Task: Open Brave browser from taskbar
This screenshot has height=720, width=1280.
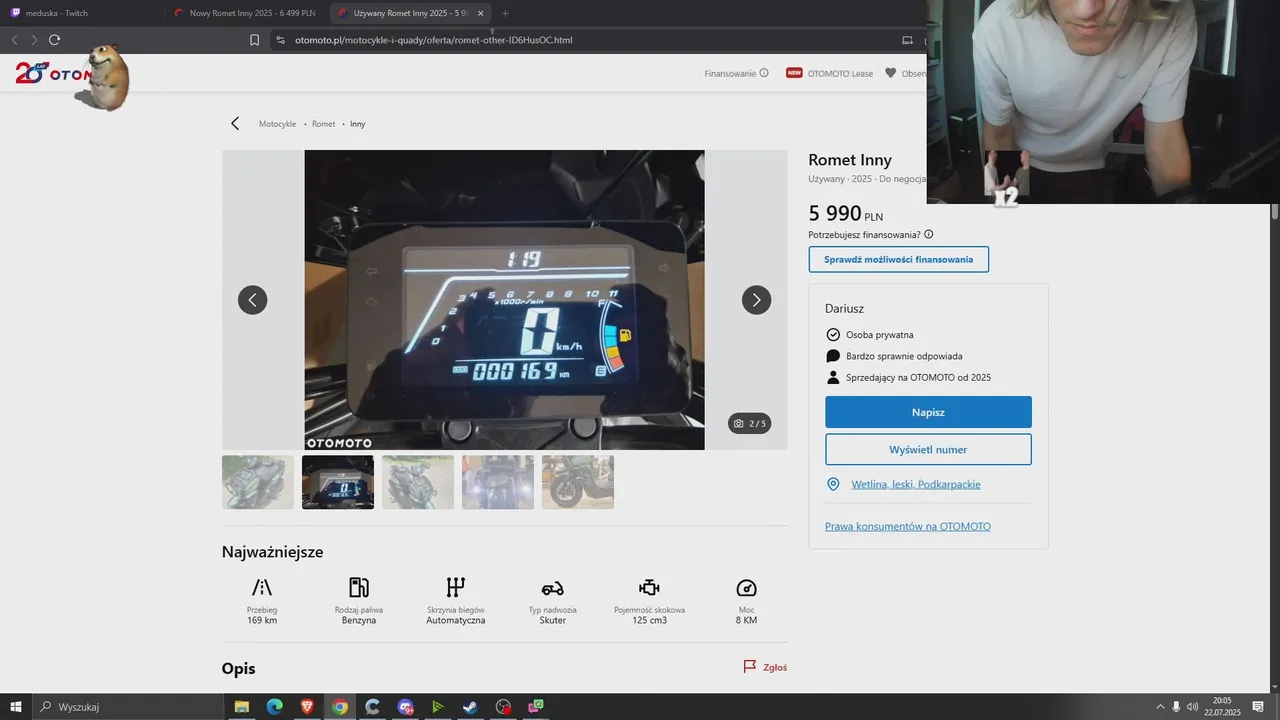Action: pyautogui.click(x=307, y=707)
